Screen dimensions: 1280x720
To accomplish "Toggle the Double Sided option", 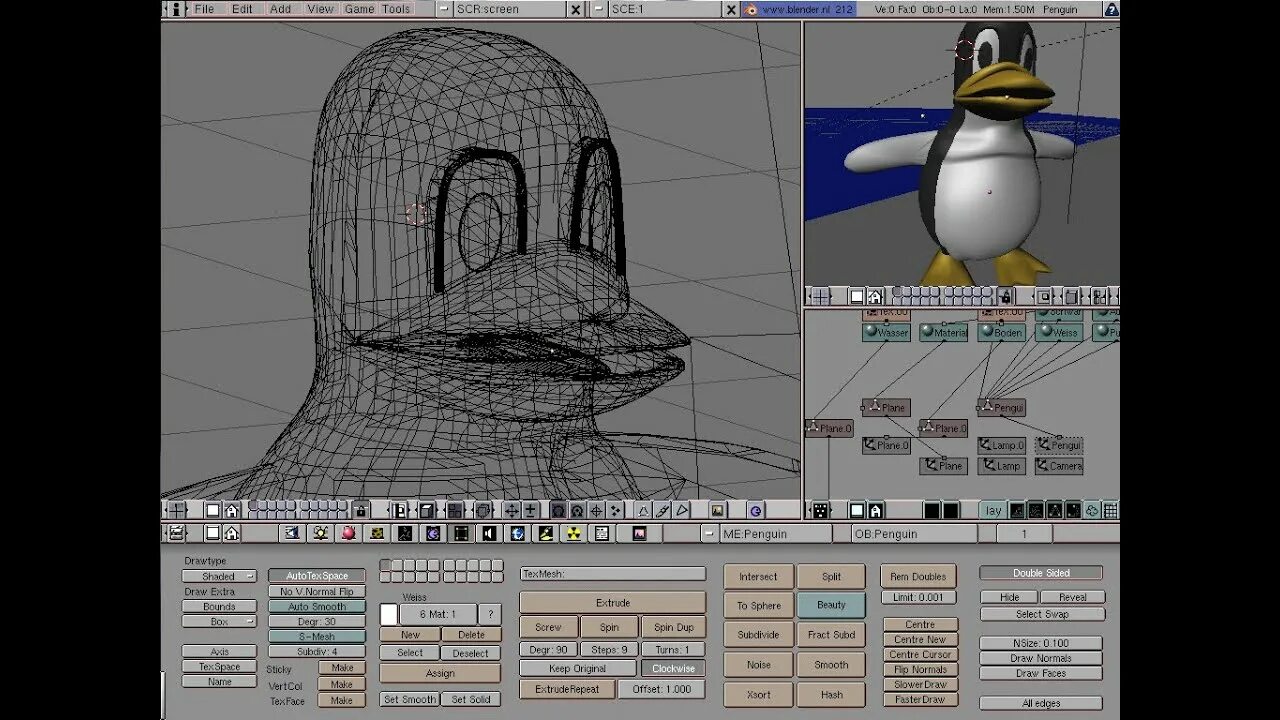I will pos(1041,573).
